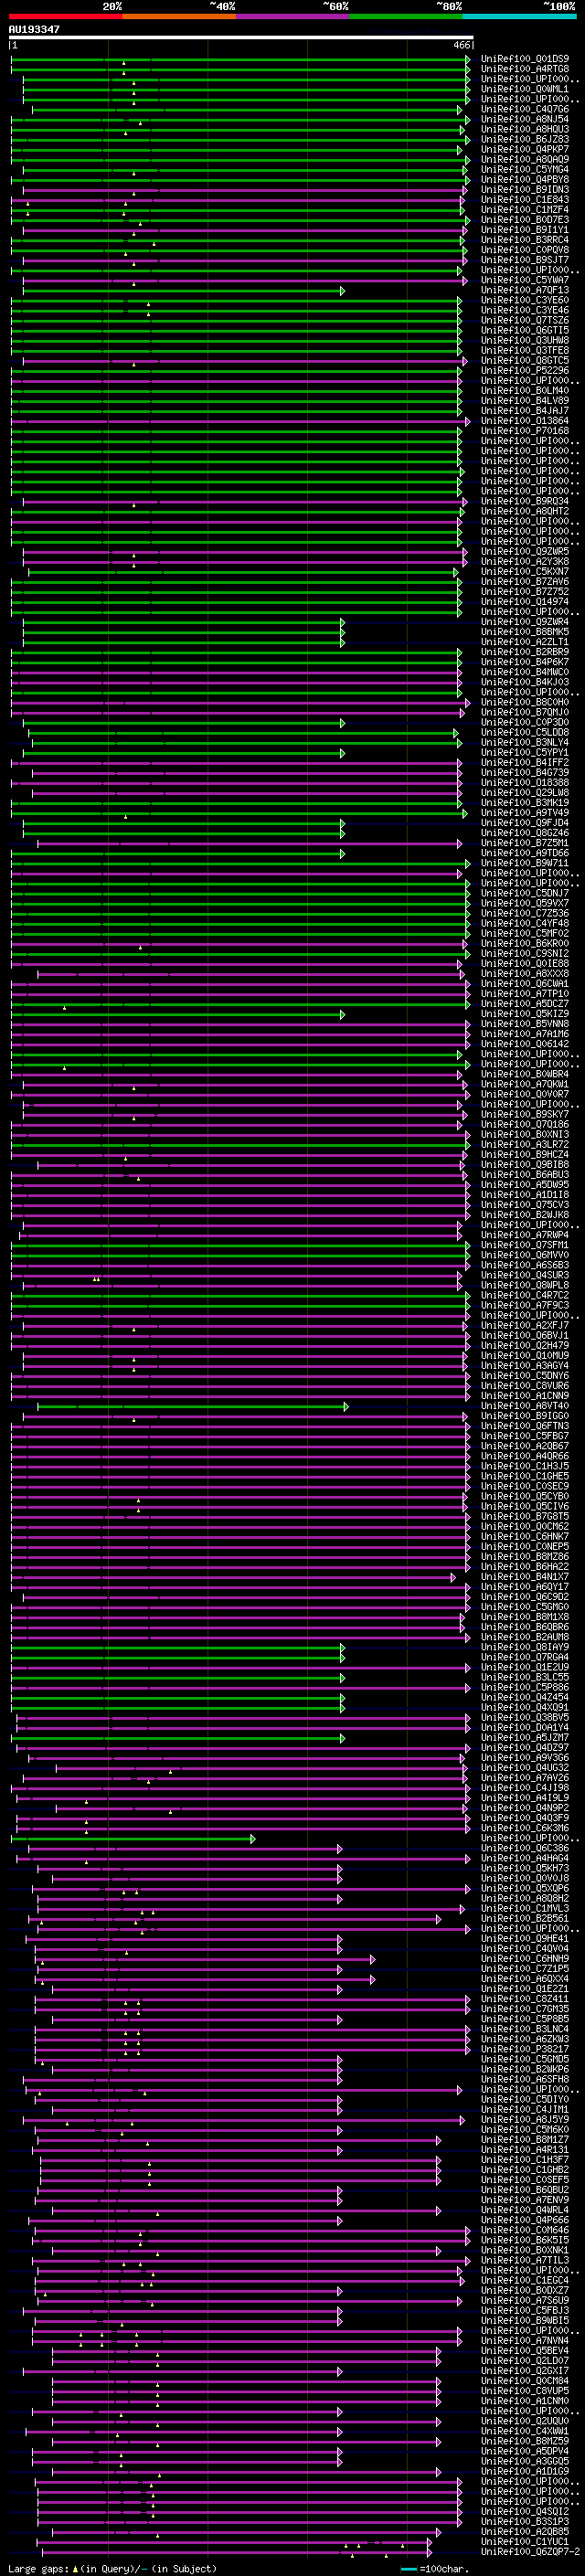The image size is (585, 2576).
Task: Select hit UniRef100_Q8GTC5
Action: (525, 360)
